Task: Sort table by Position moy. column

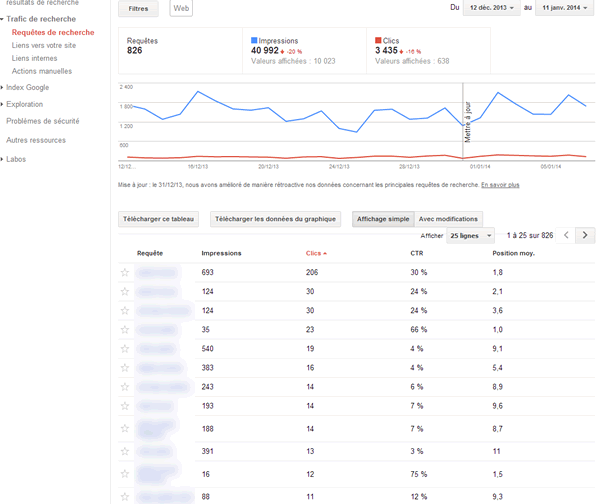Action: click(x=514, y=253)
